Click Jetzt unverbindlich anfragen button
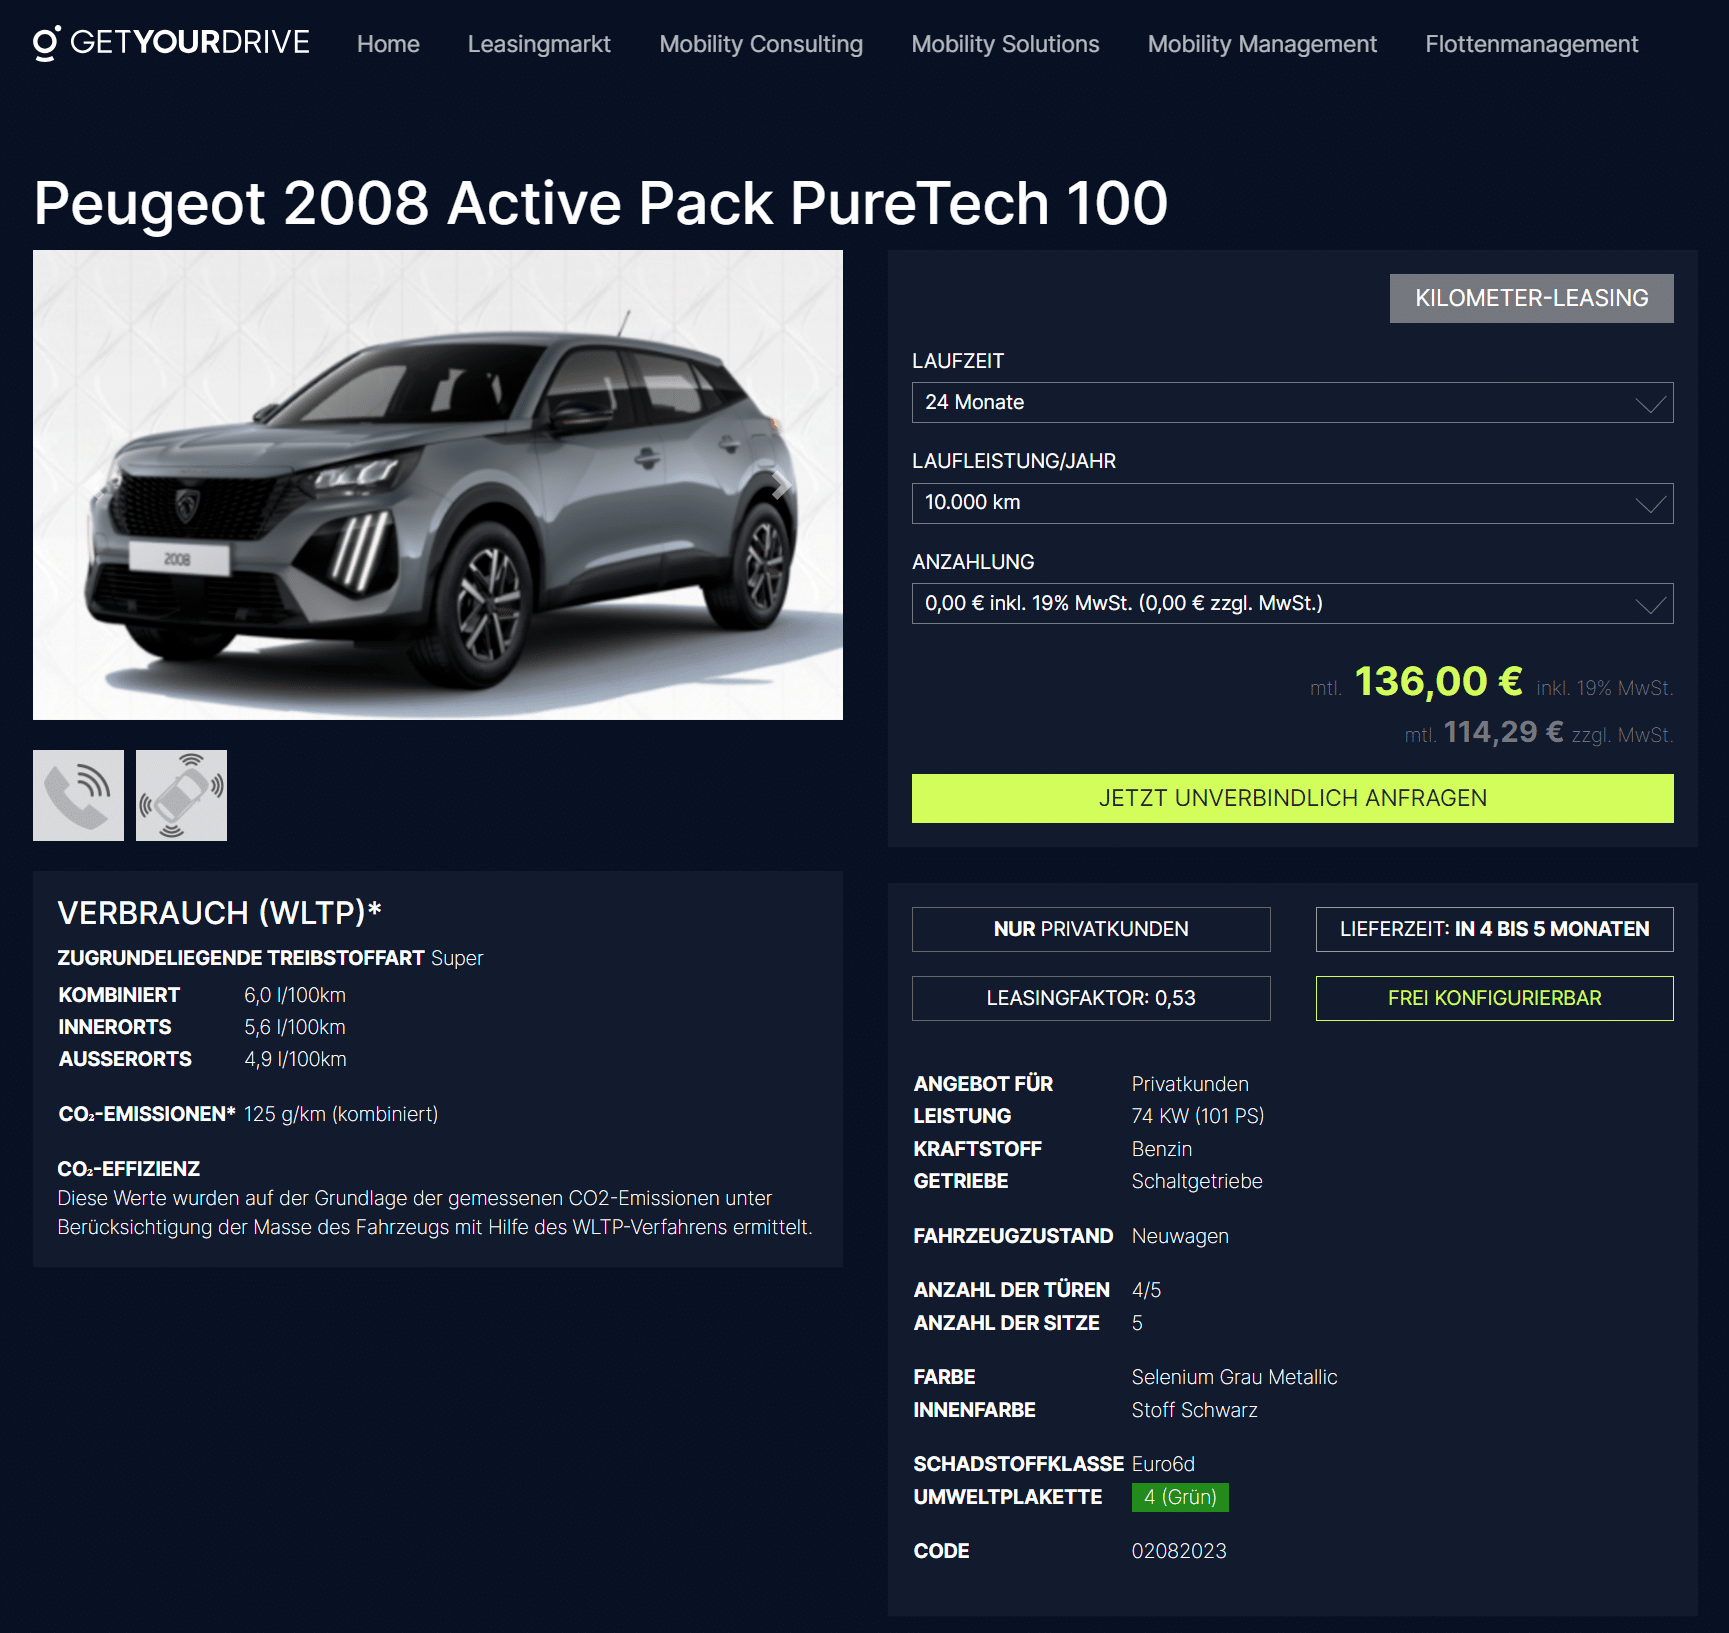Screen dimensions: 1729x1633 (x=1292, y=798)
